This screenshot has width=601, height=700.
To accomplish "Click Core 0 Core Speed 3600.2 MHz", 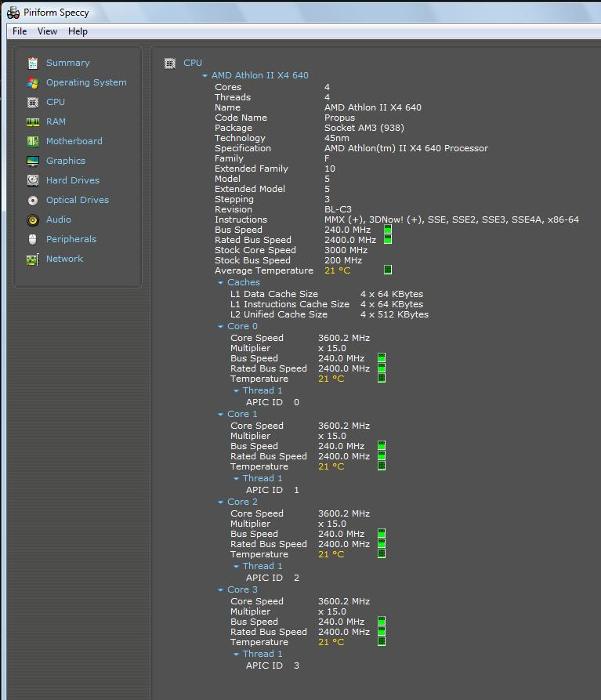I will point(344,338).
